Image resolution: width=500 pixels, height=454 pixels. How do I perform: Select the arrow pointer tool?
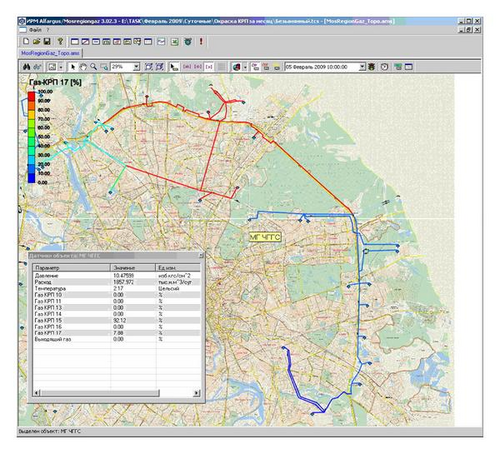[x=73, y=67]
